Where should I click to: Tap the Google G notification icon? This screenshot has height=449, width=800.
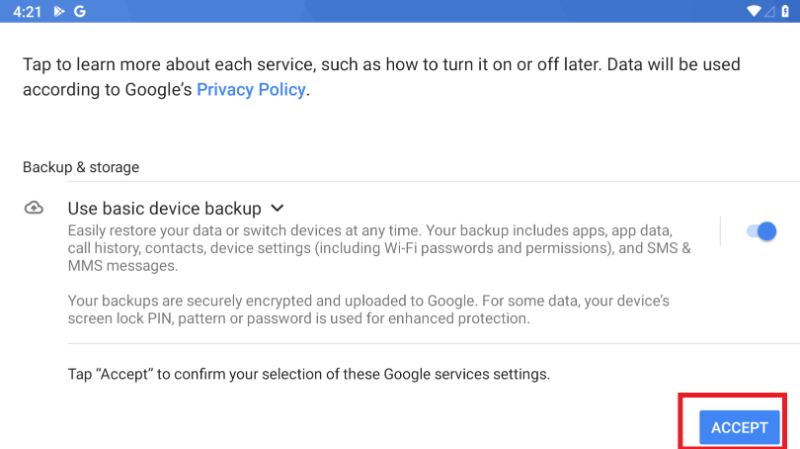click(79, 11)
